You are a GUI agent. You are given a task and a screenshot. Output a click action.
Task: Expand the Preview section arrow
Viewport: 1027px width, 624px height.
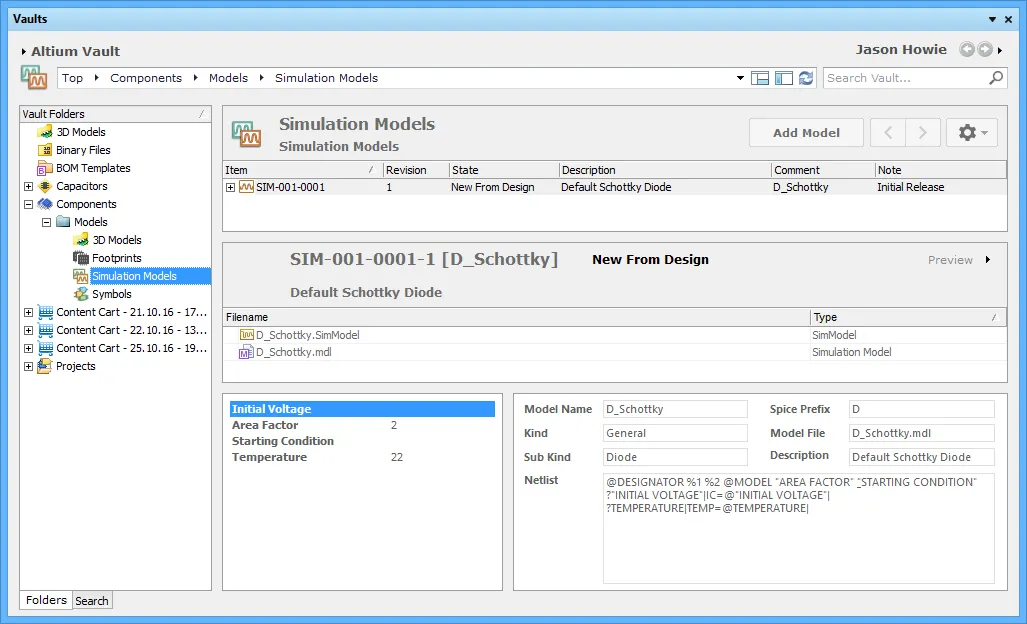point(988,260)
